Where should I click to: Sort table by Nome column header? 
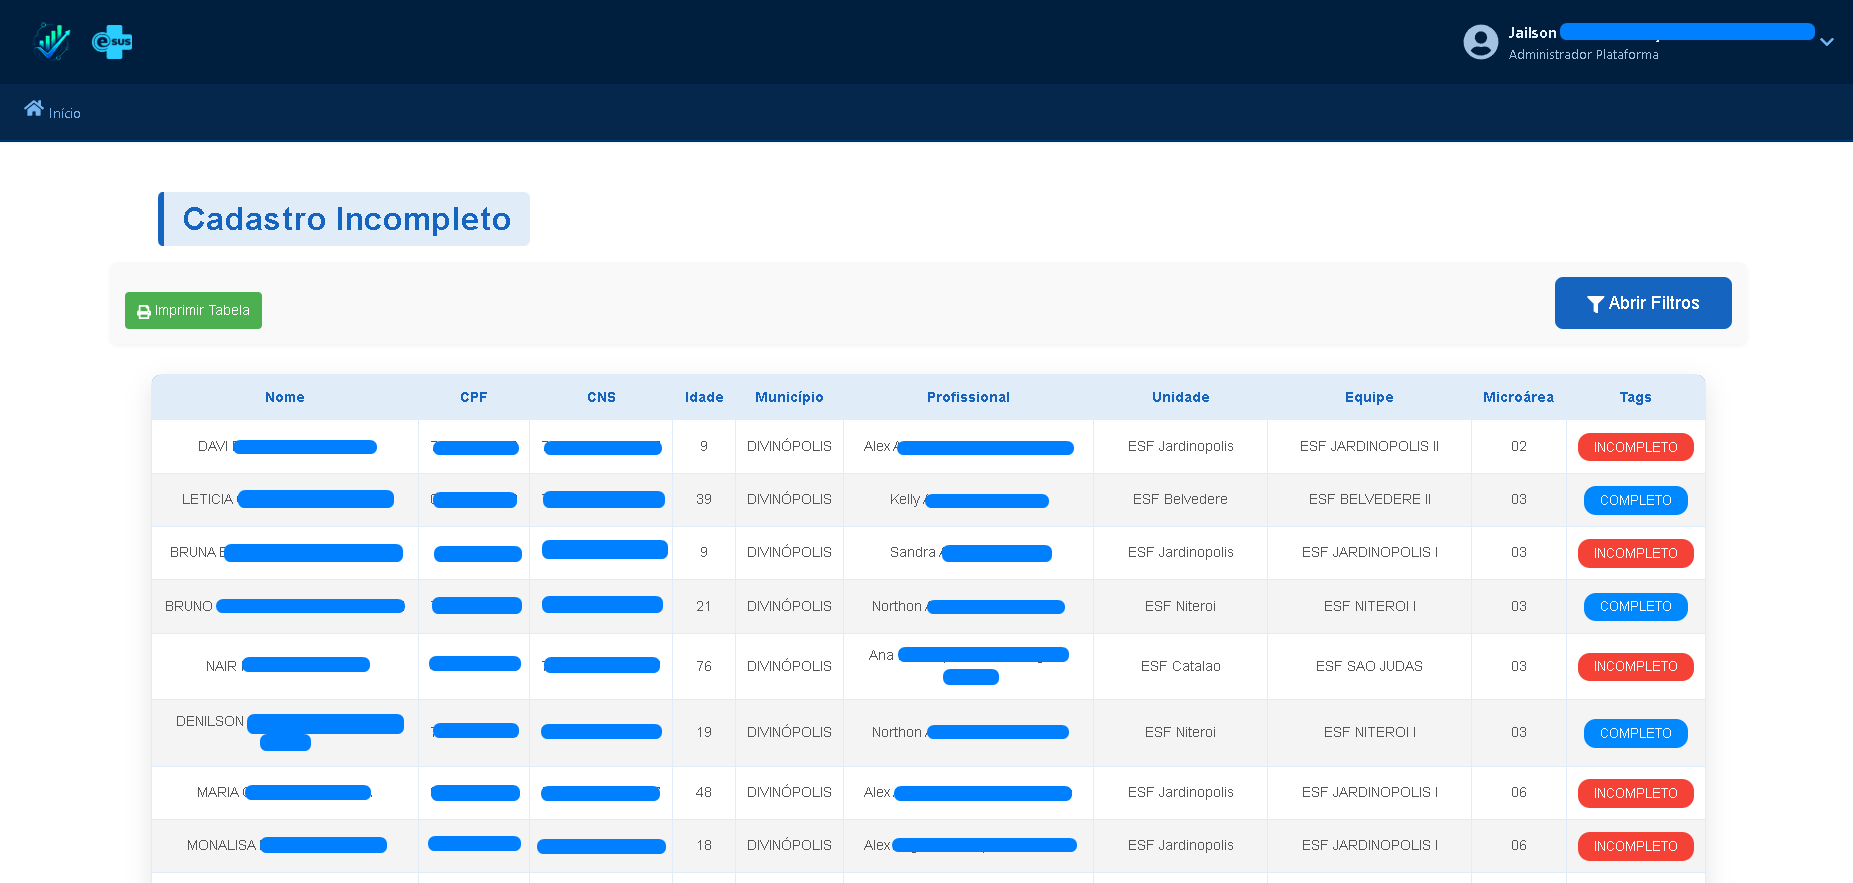[x=284, y=397]
